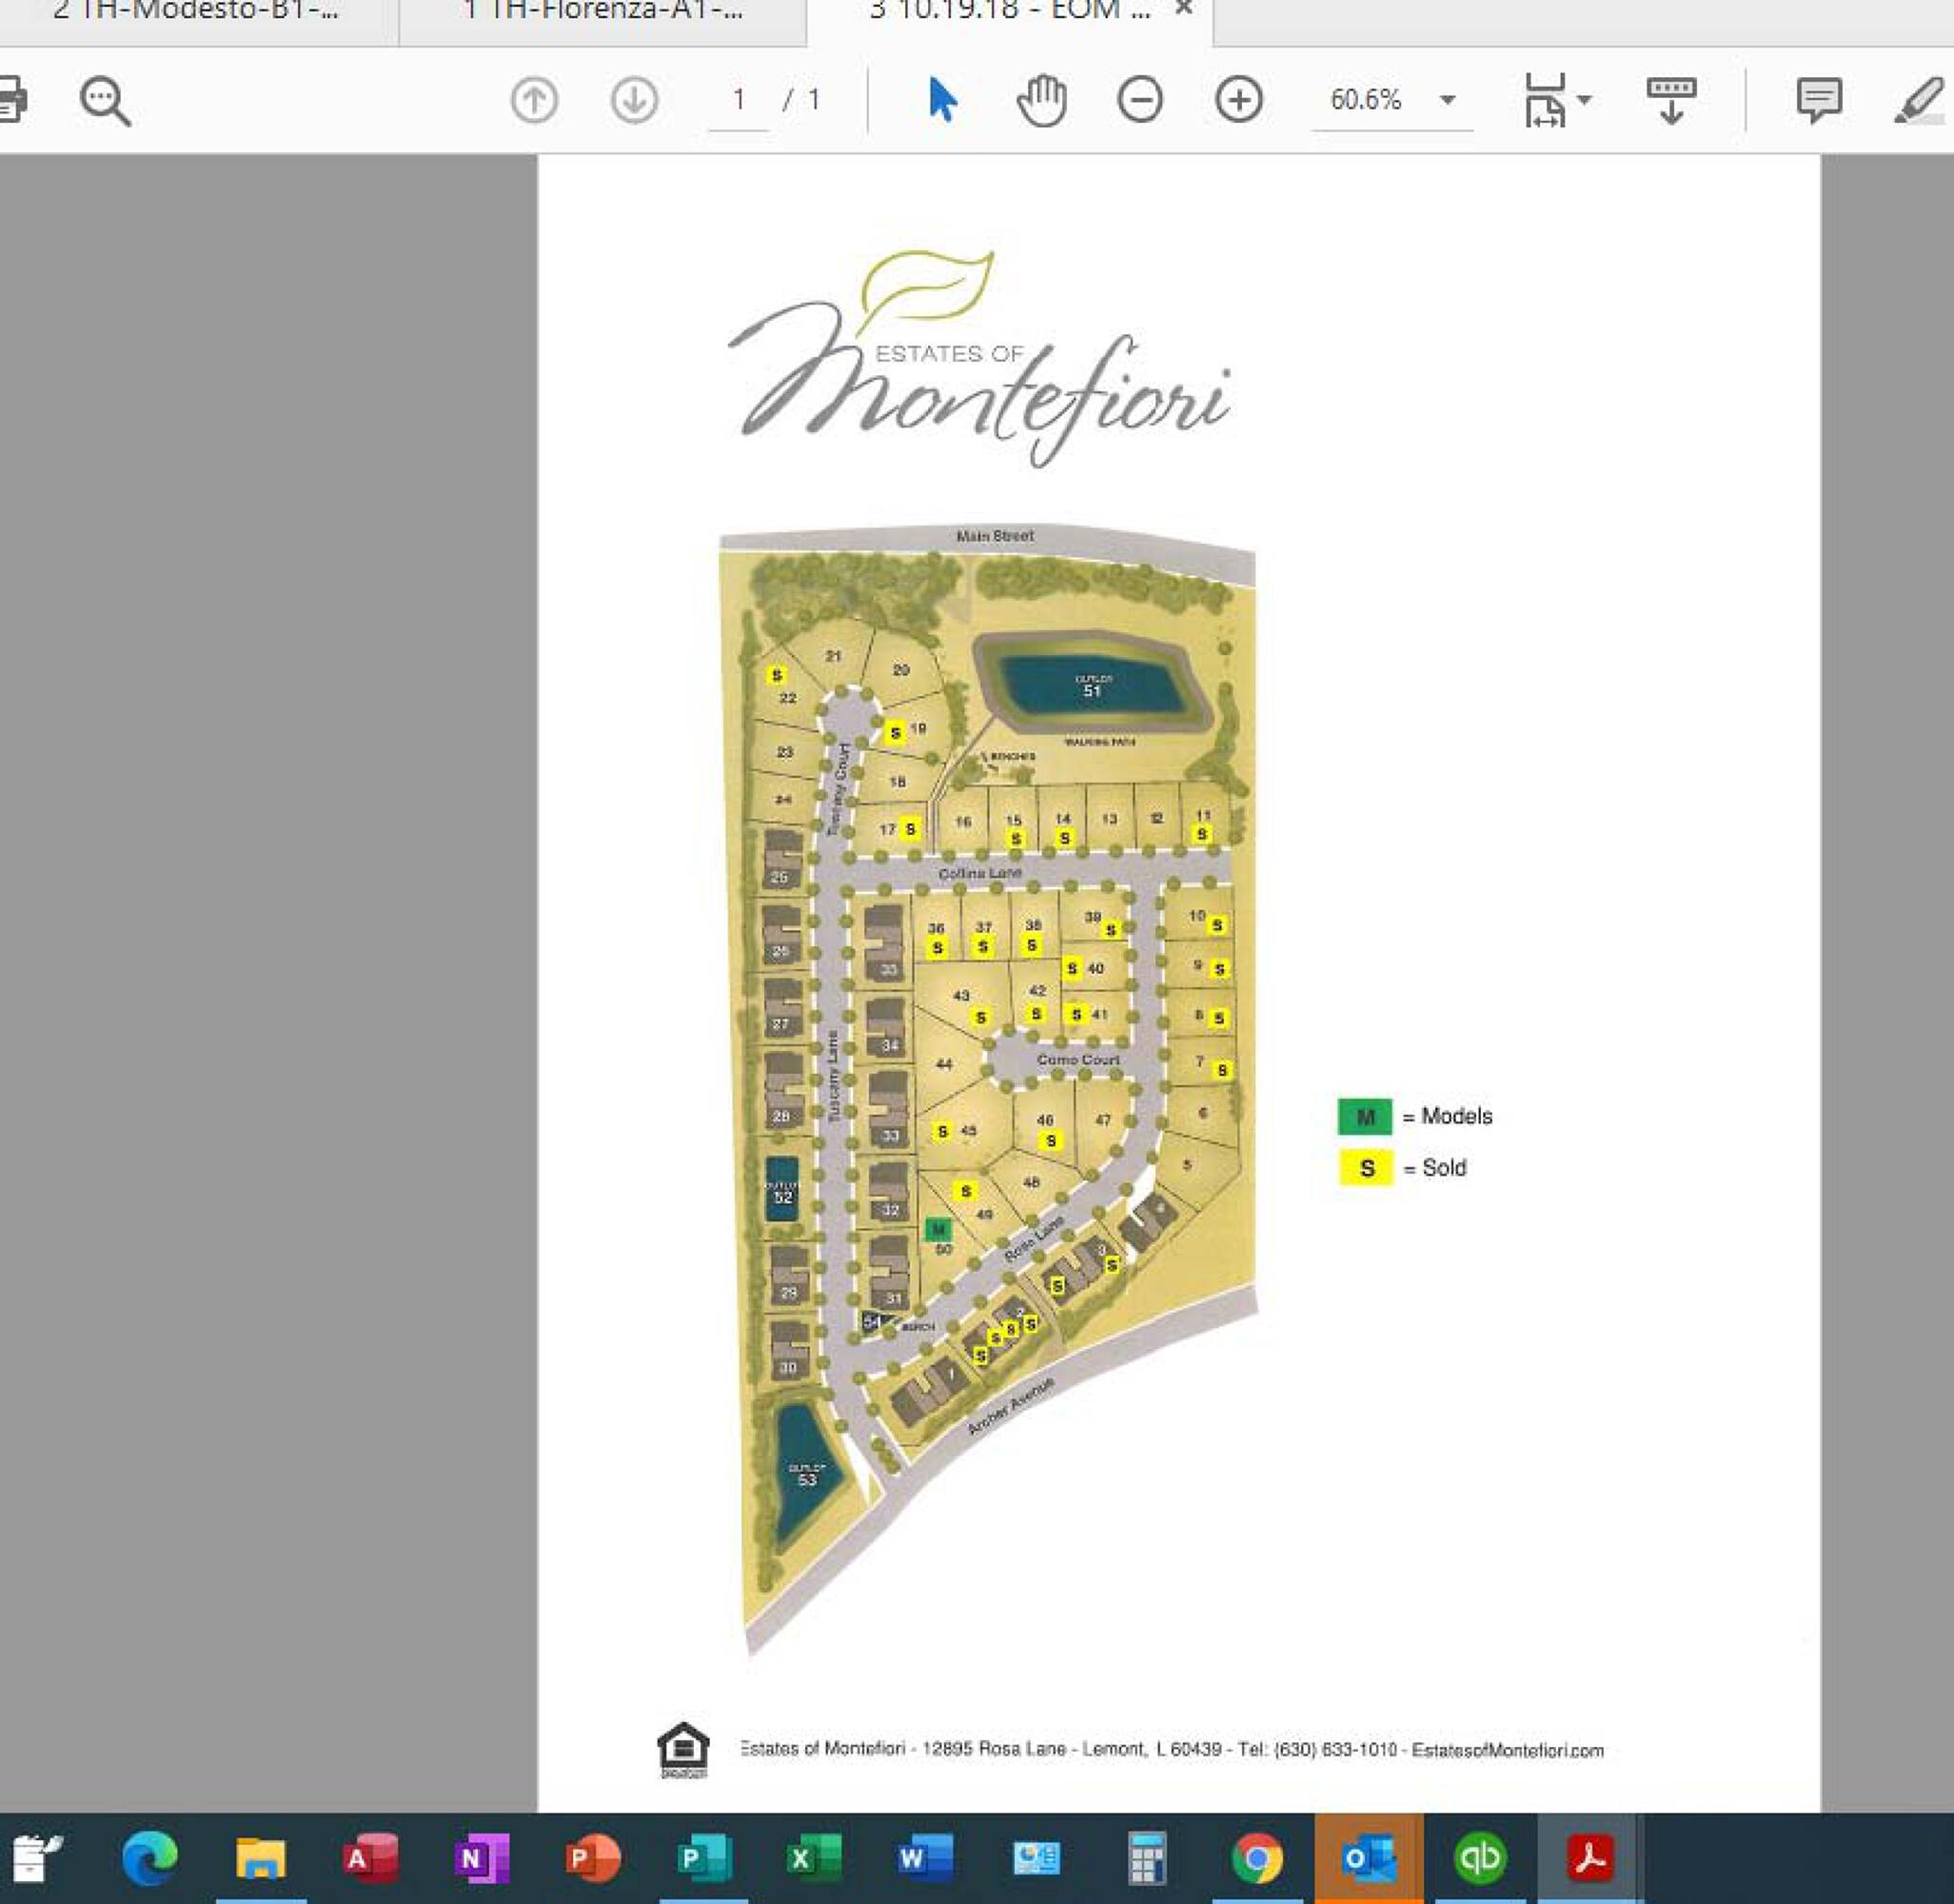Viewport: 1954px width, 1904px height.
Task: Click the page number input field
Action: [739, 100]
